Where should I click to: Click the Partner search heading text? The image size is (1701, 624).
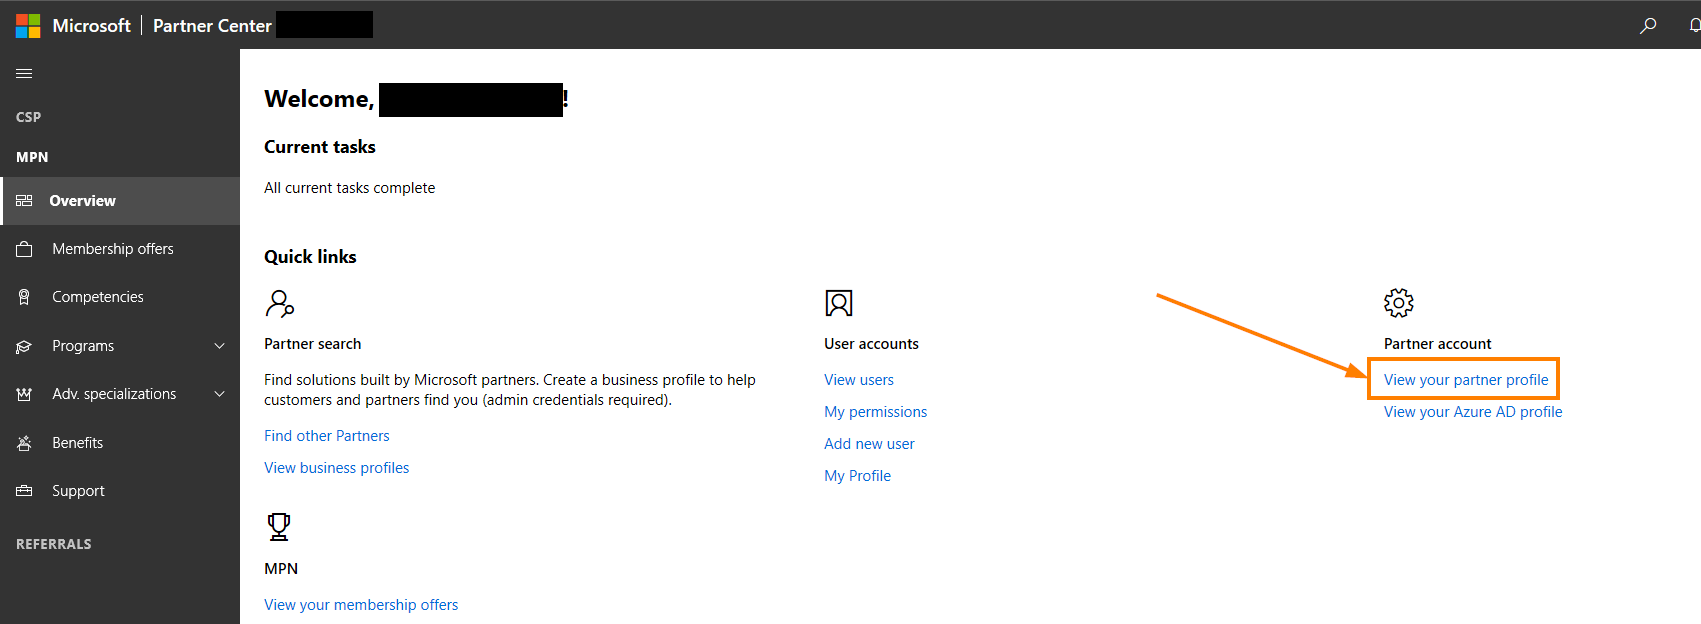click(313, 344)
